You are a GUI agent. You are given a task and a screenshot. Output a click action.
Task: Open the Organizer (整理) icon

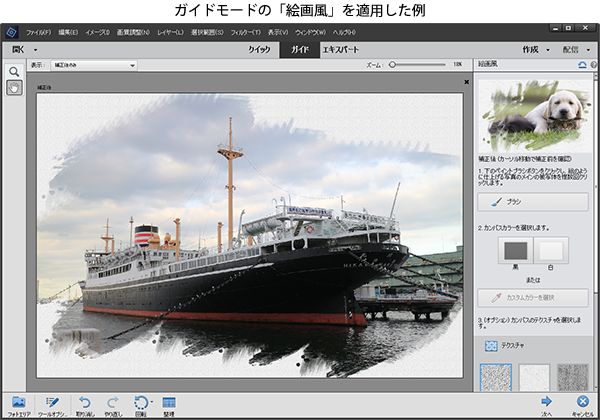coord(169,406)
